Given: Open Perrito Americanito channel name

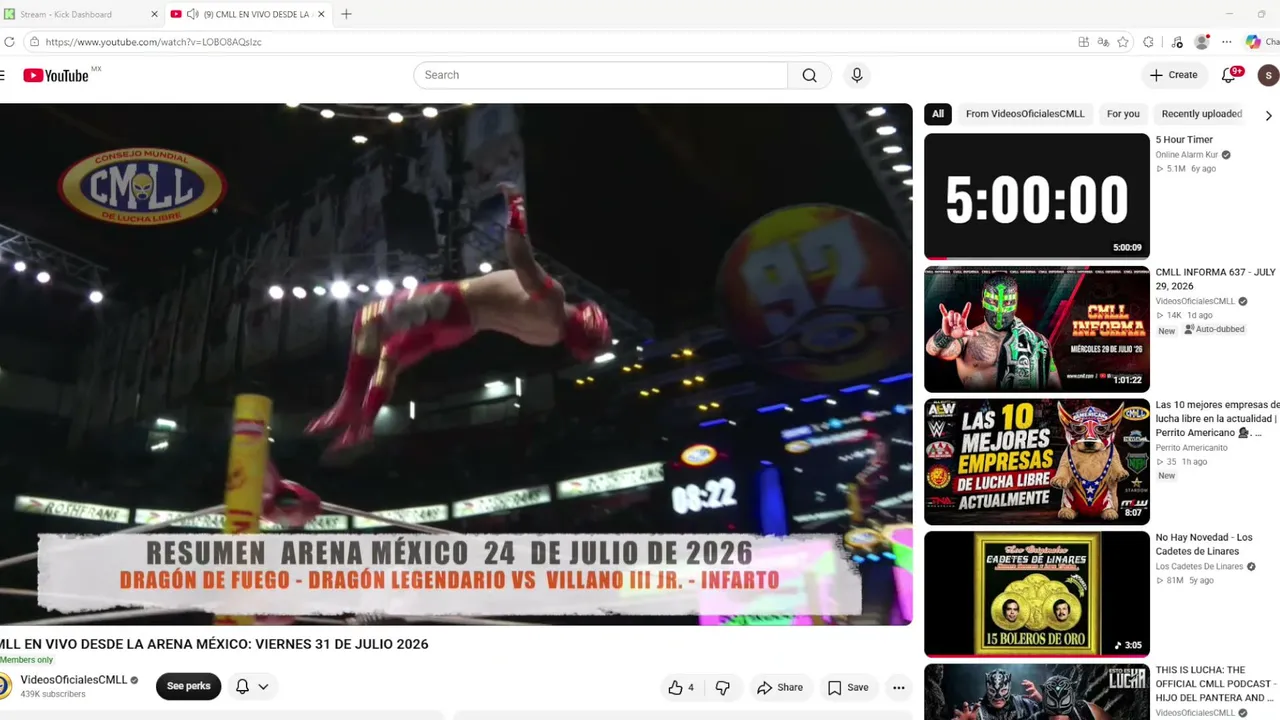Looking at the screenshot, I should tap(1191, 448).
